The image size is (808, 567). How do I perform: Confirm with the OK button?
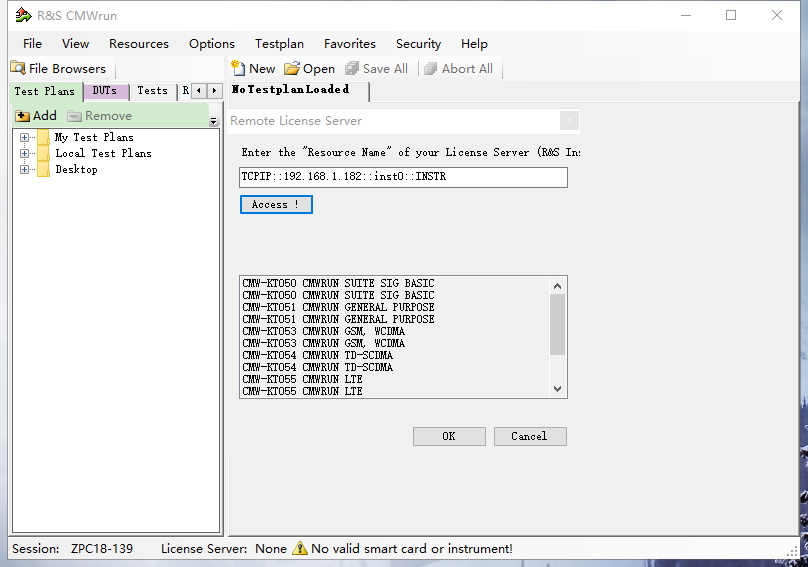click(449, 436)
